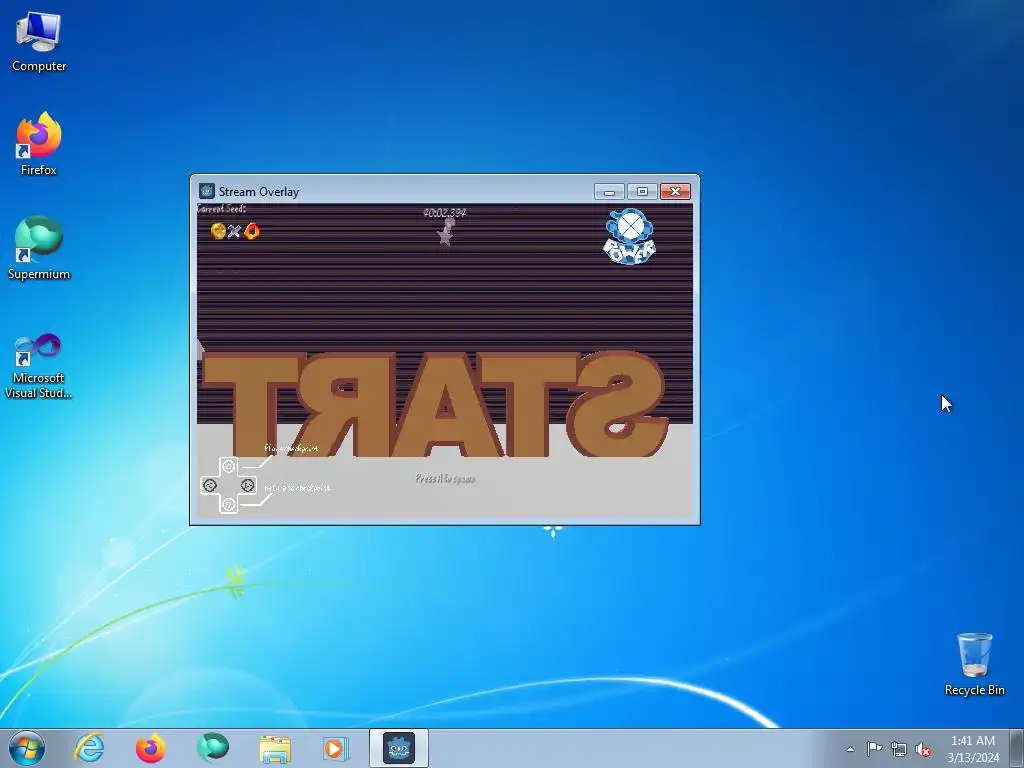Screen dimensions: 1024x768
Task: Click the gray star character below the timer
Action: click(446, 232)
